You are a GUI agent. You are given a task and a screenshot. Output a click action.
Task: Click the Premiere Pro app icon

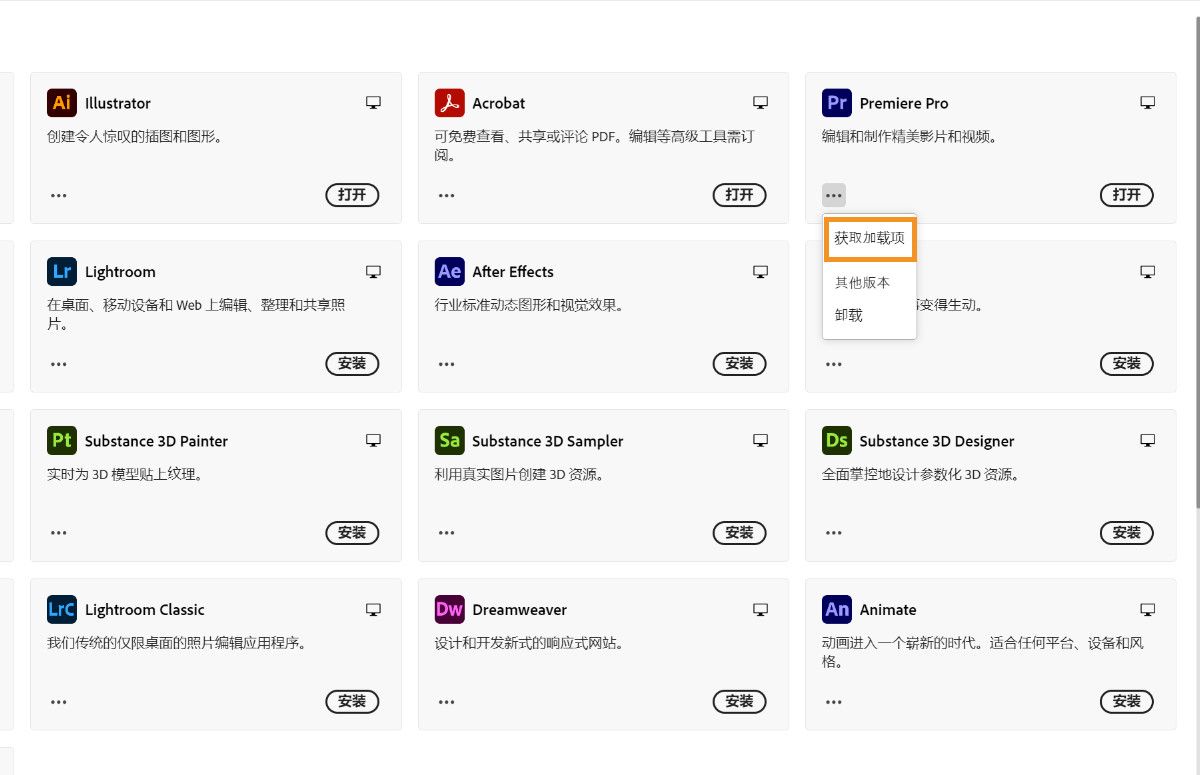coord(836,103)
